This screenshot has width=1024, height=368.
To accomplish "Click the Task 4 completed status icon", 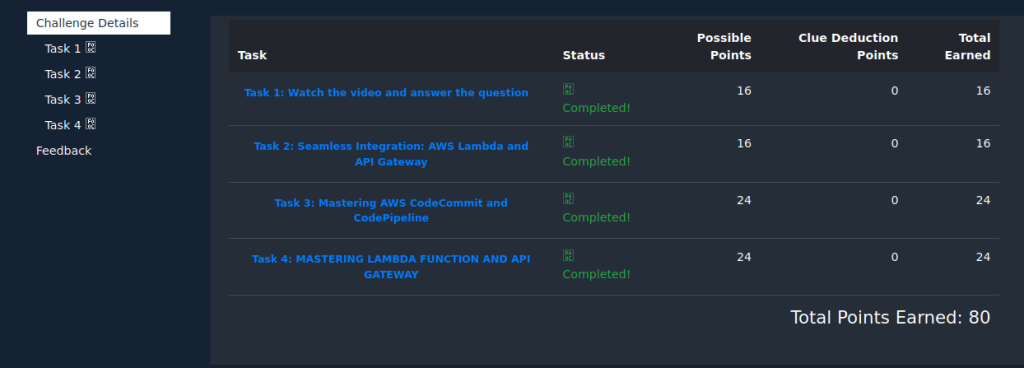I will click(568, 255).
